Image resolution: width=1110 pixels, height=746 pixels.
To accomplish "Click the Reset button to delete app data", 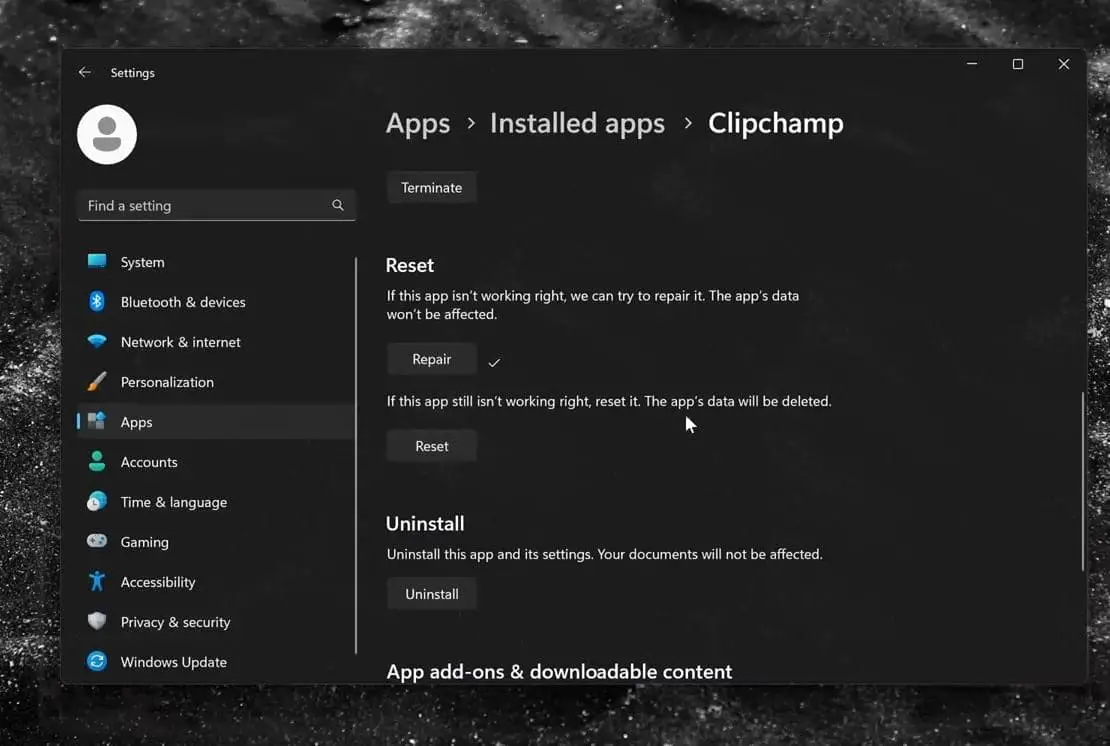I will point(431,445).
